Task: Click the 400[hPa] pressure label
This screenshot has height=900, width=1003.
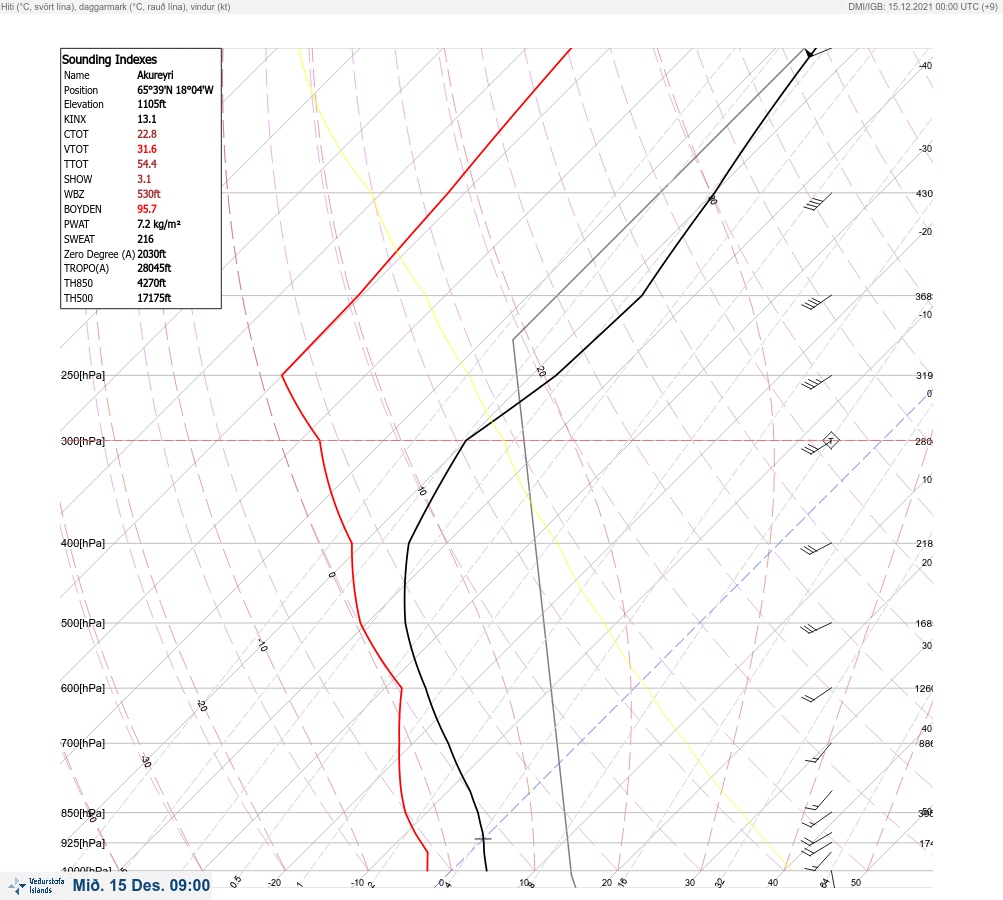Action: 83,543
